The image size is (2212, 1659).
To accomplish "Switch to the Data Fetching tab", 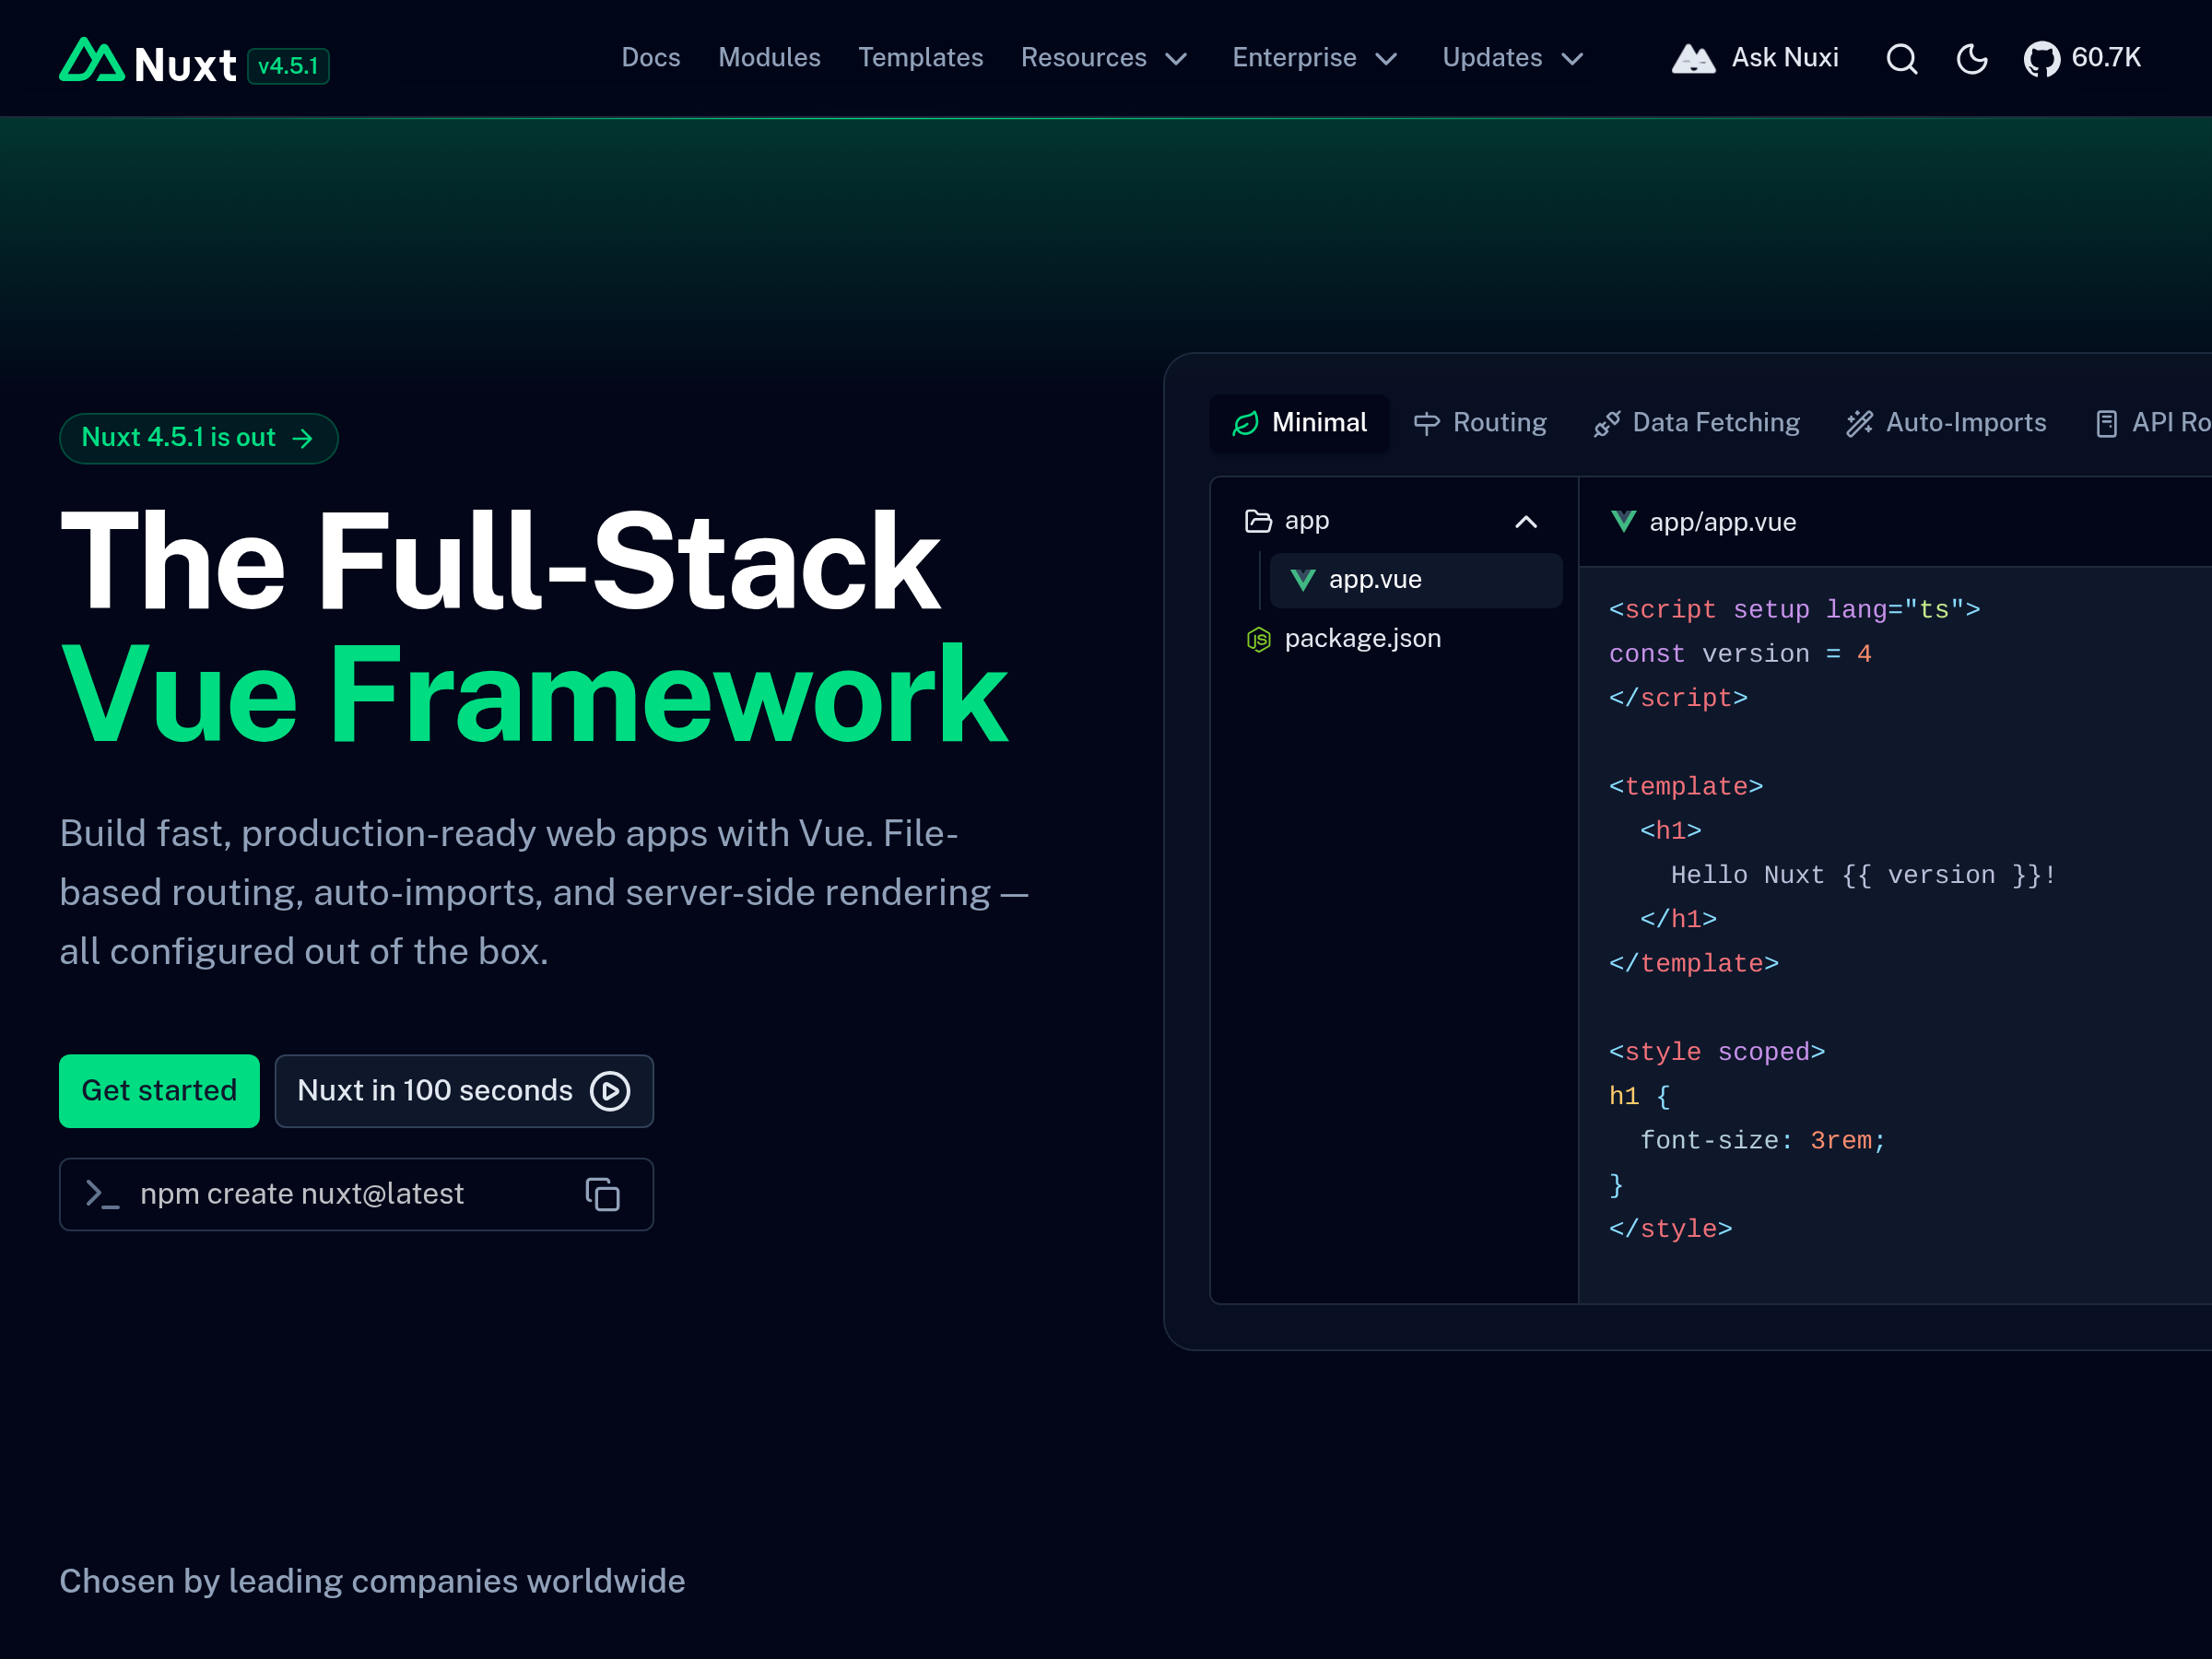I will pyautogui.click(x=1697, y=423).
